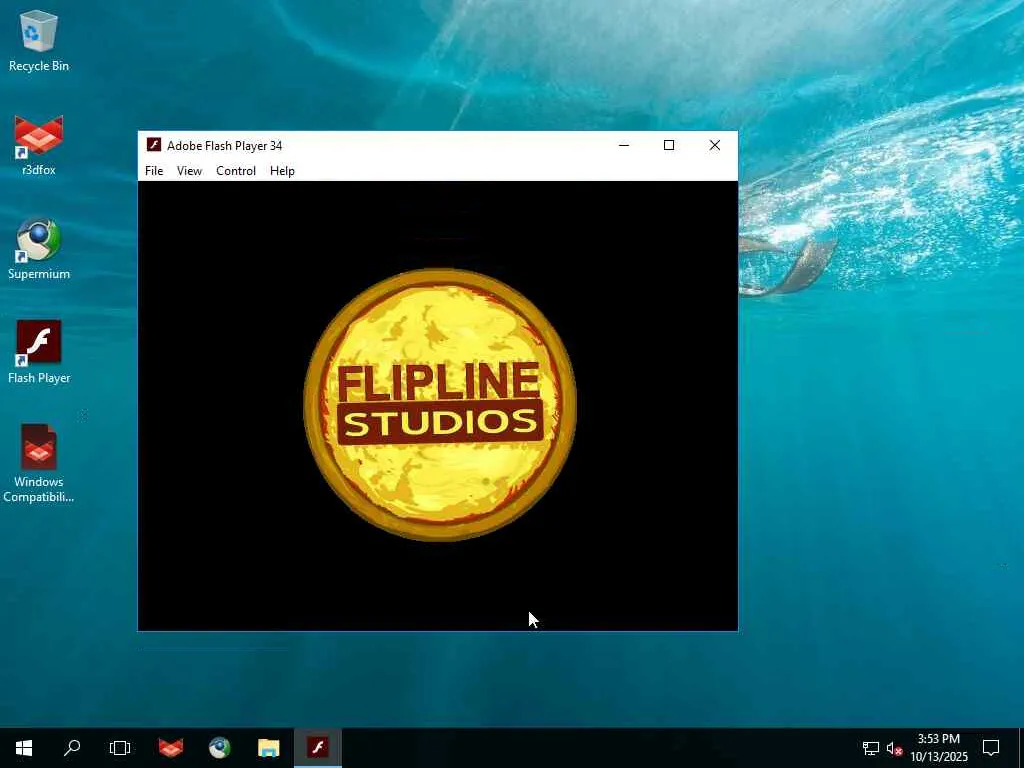Launch r3dfox from the taskbar
The height and width of the screenshot is (768, 1024).
click(171, 748)
